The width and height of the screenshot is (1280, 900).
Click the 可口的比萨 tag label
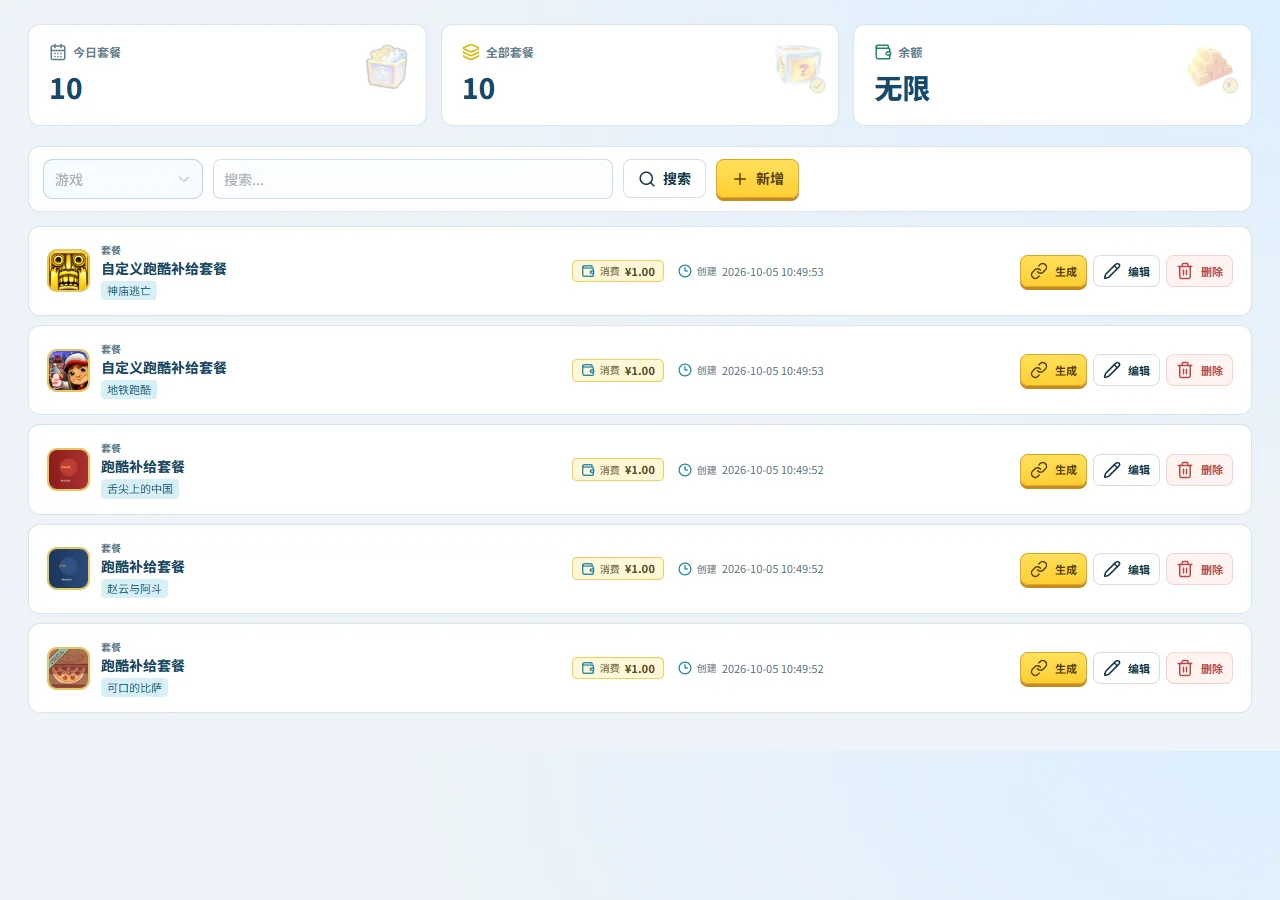click(134, 688)
